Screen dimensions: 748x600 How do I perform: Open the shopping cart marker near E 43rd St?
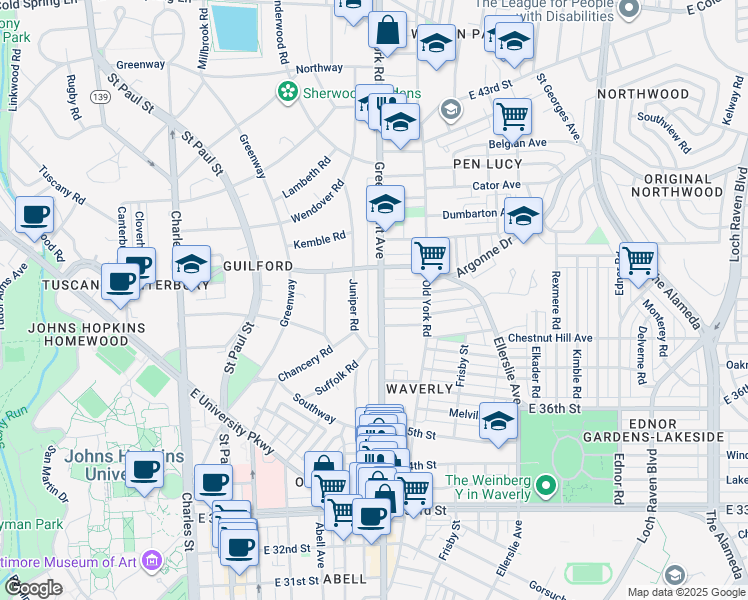click(512, 116)
